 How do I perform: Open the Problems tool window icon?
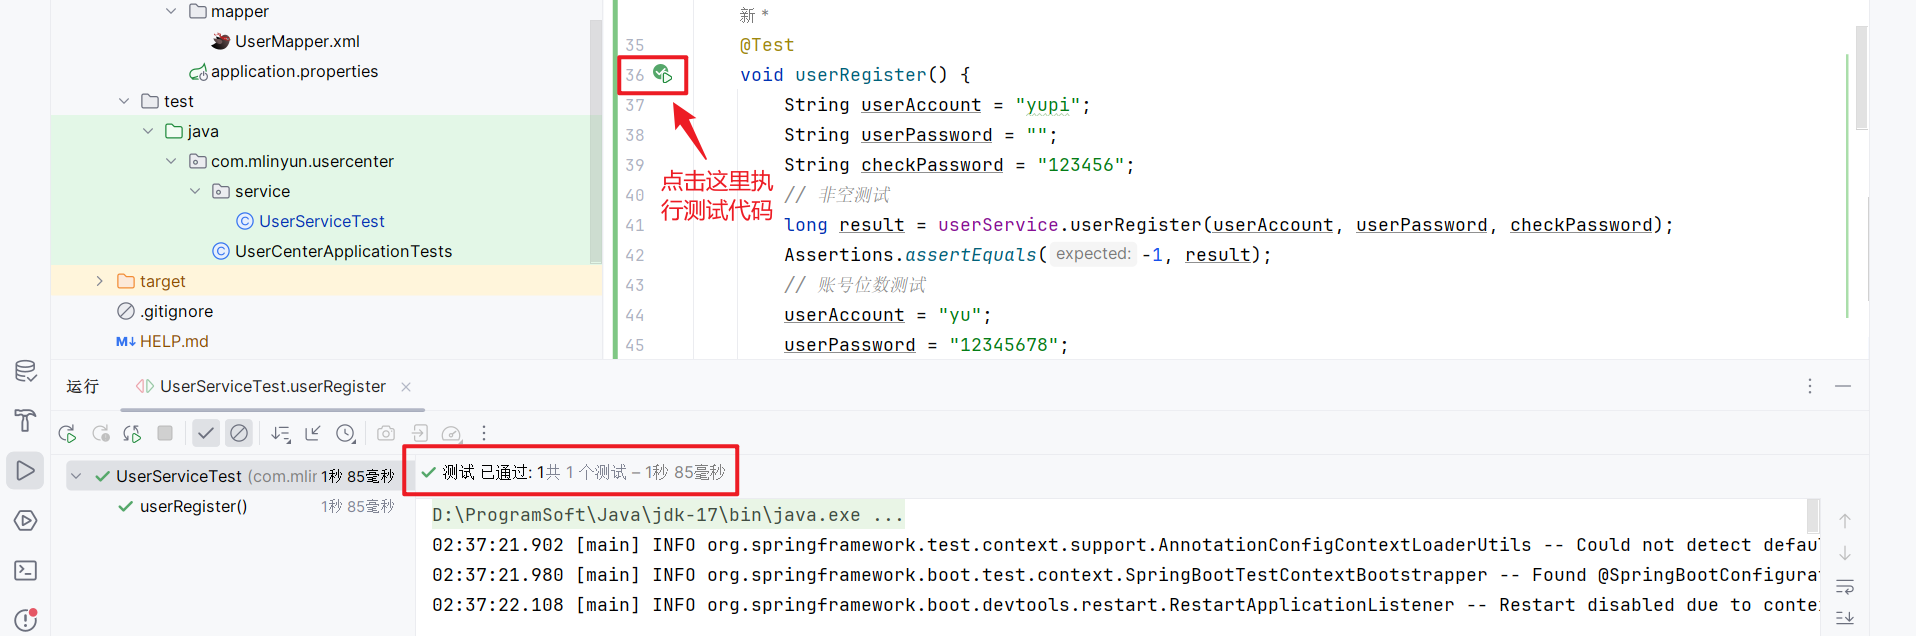click(25, 620)
